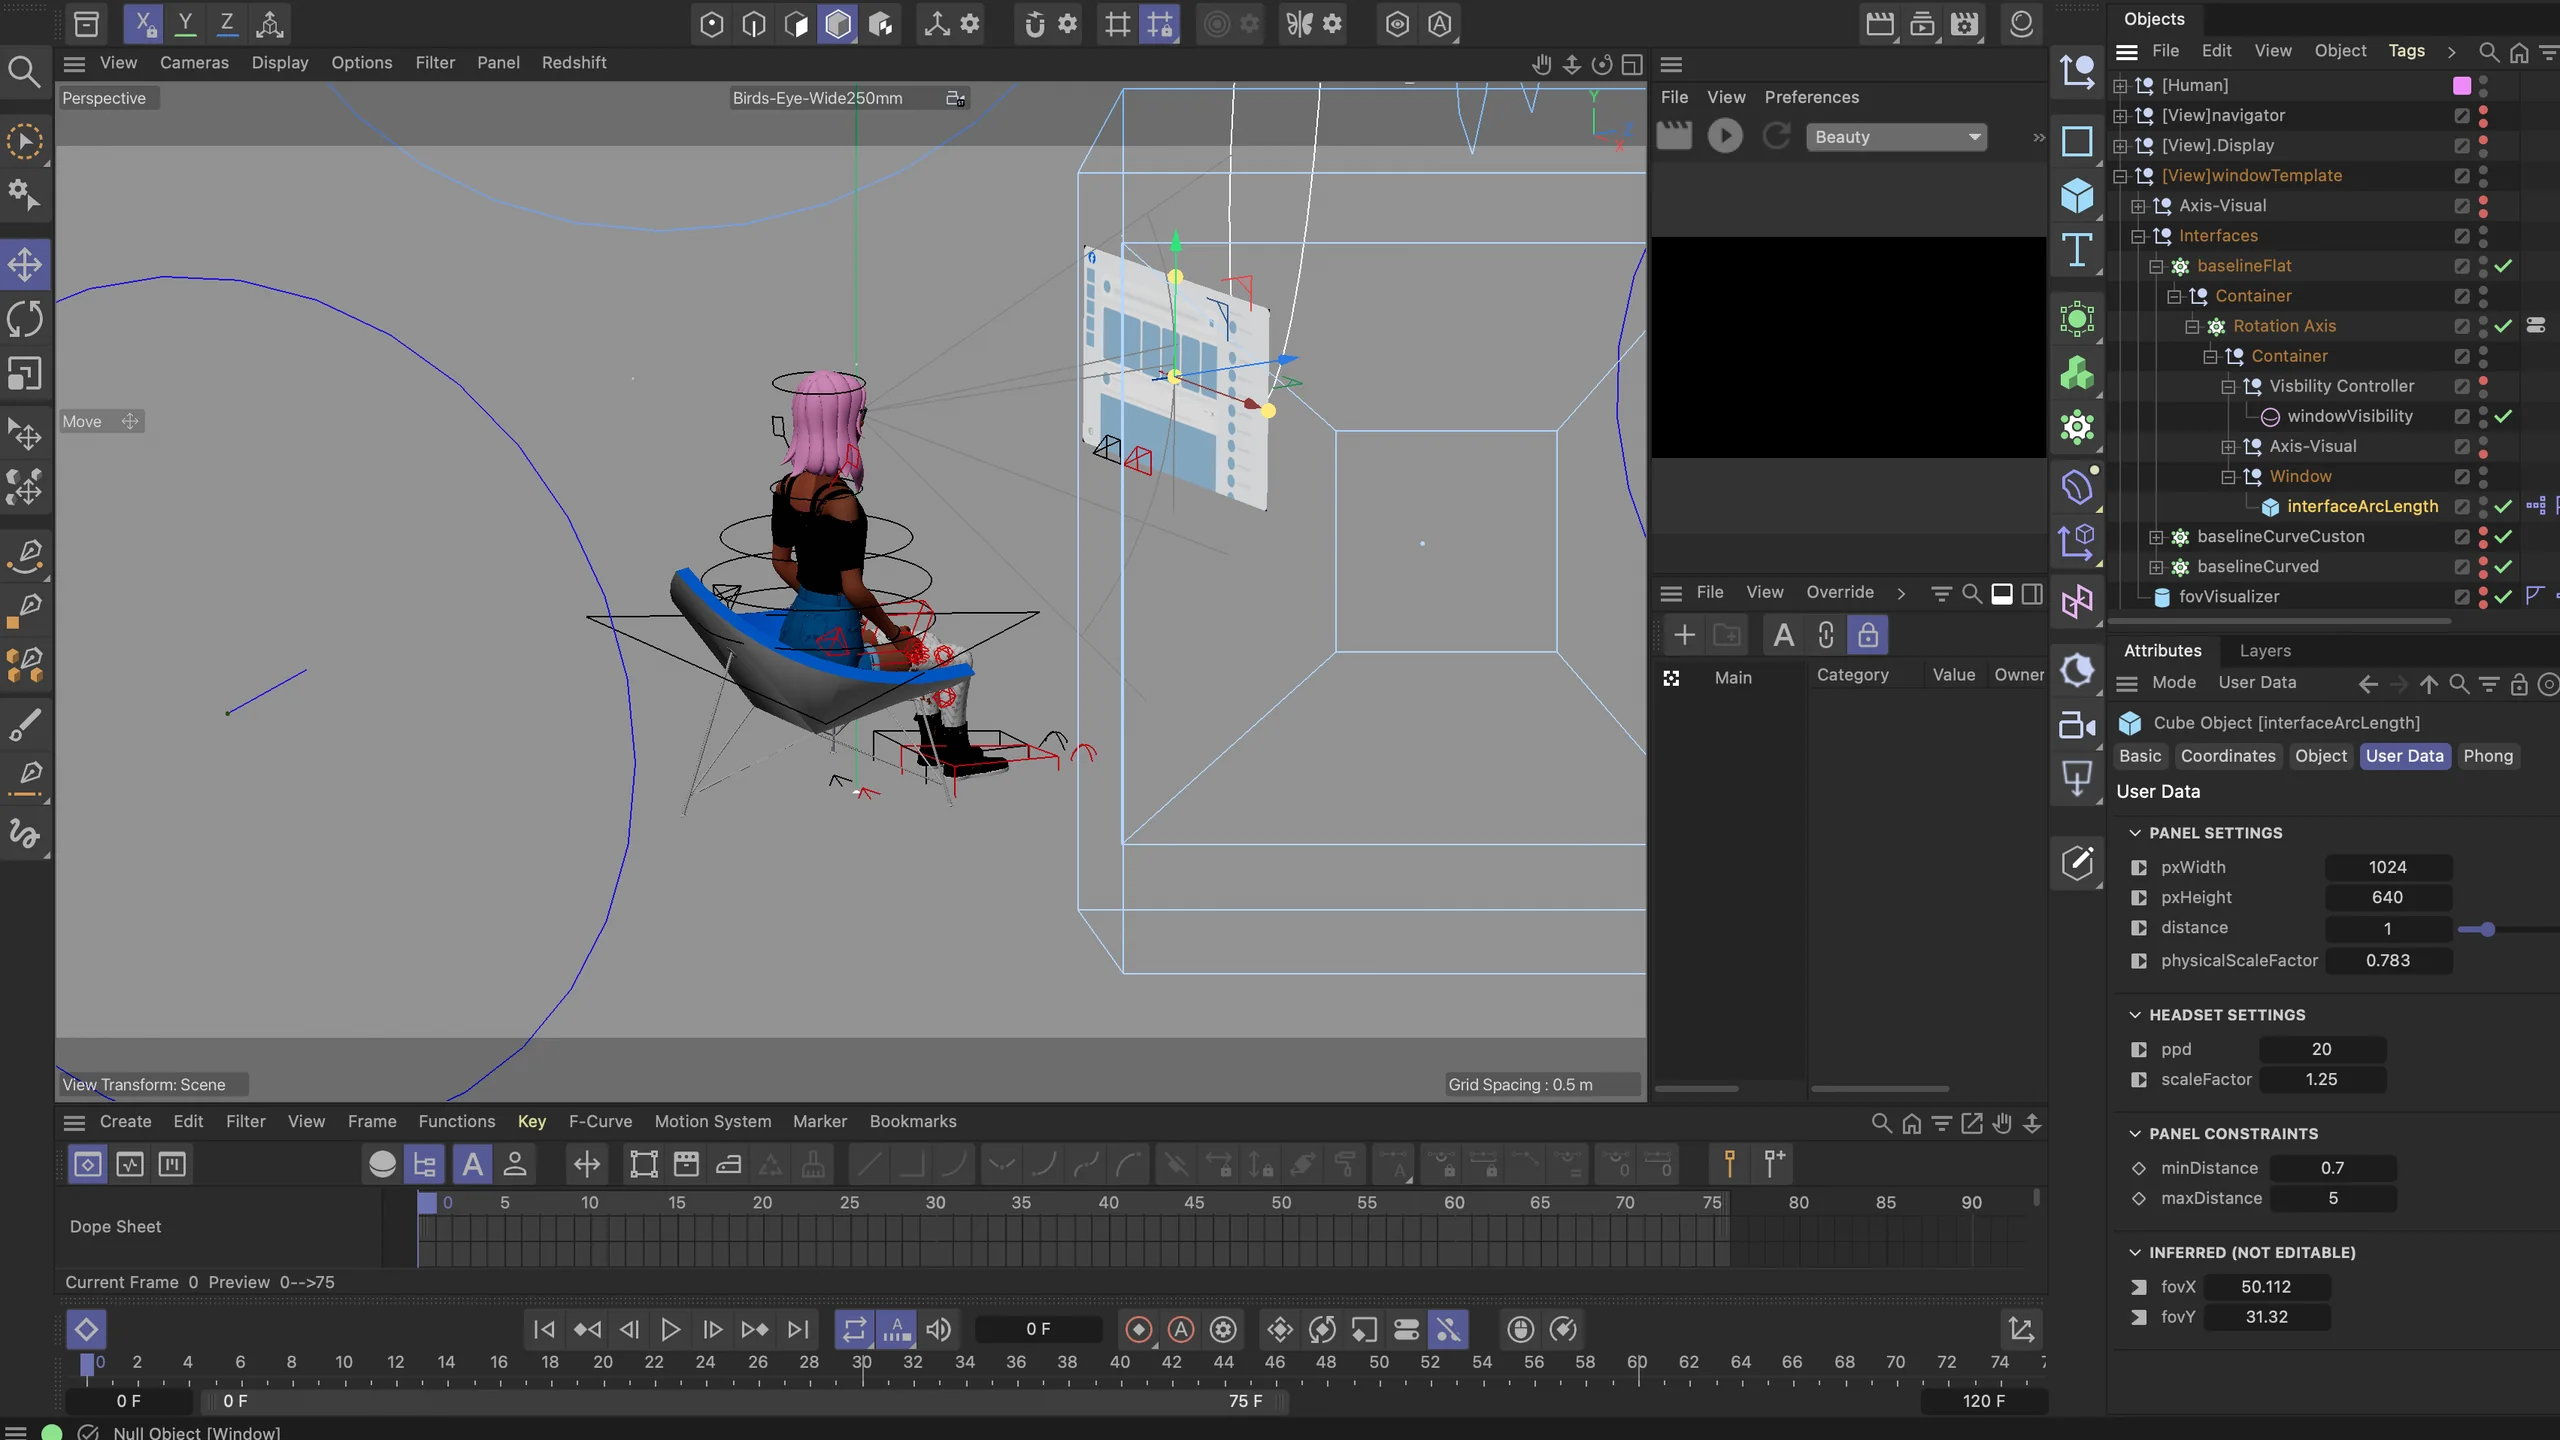Screen dimensions: 2560x1440
Task: Expand the baselineCurveCuston tree node
Action: [x=2156, y=537]
